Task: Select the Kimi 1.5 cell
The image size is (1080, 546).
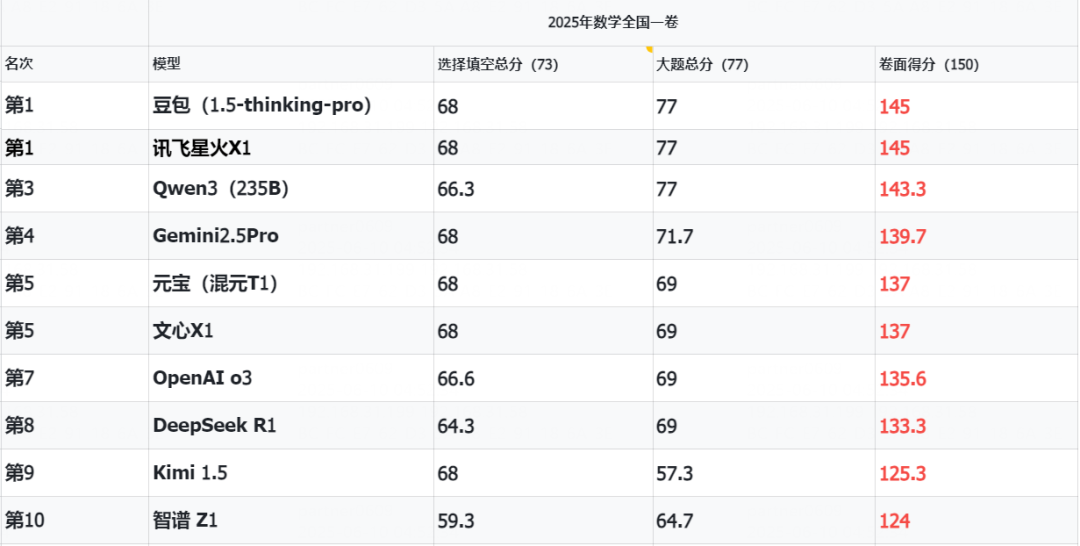Action: click(291, 473)
